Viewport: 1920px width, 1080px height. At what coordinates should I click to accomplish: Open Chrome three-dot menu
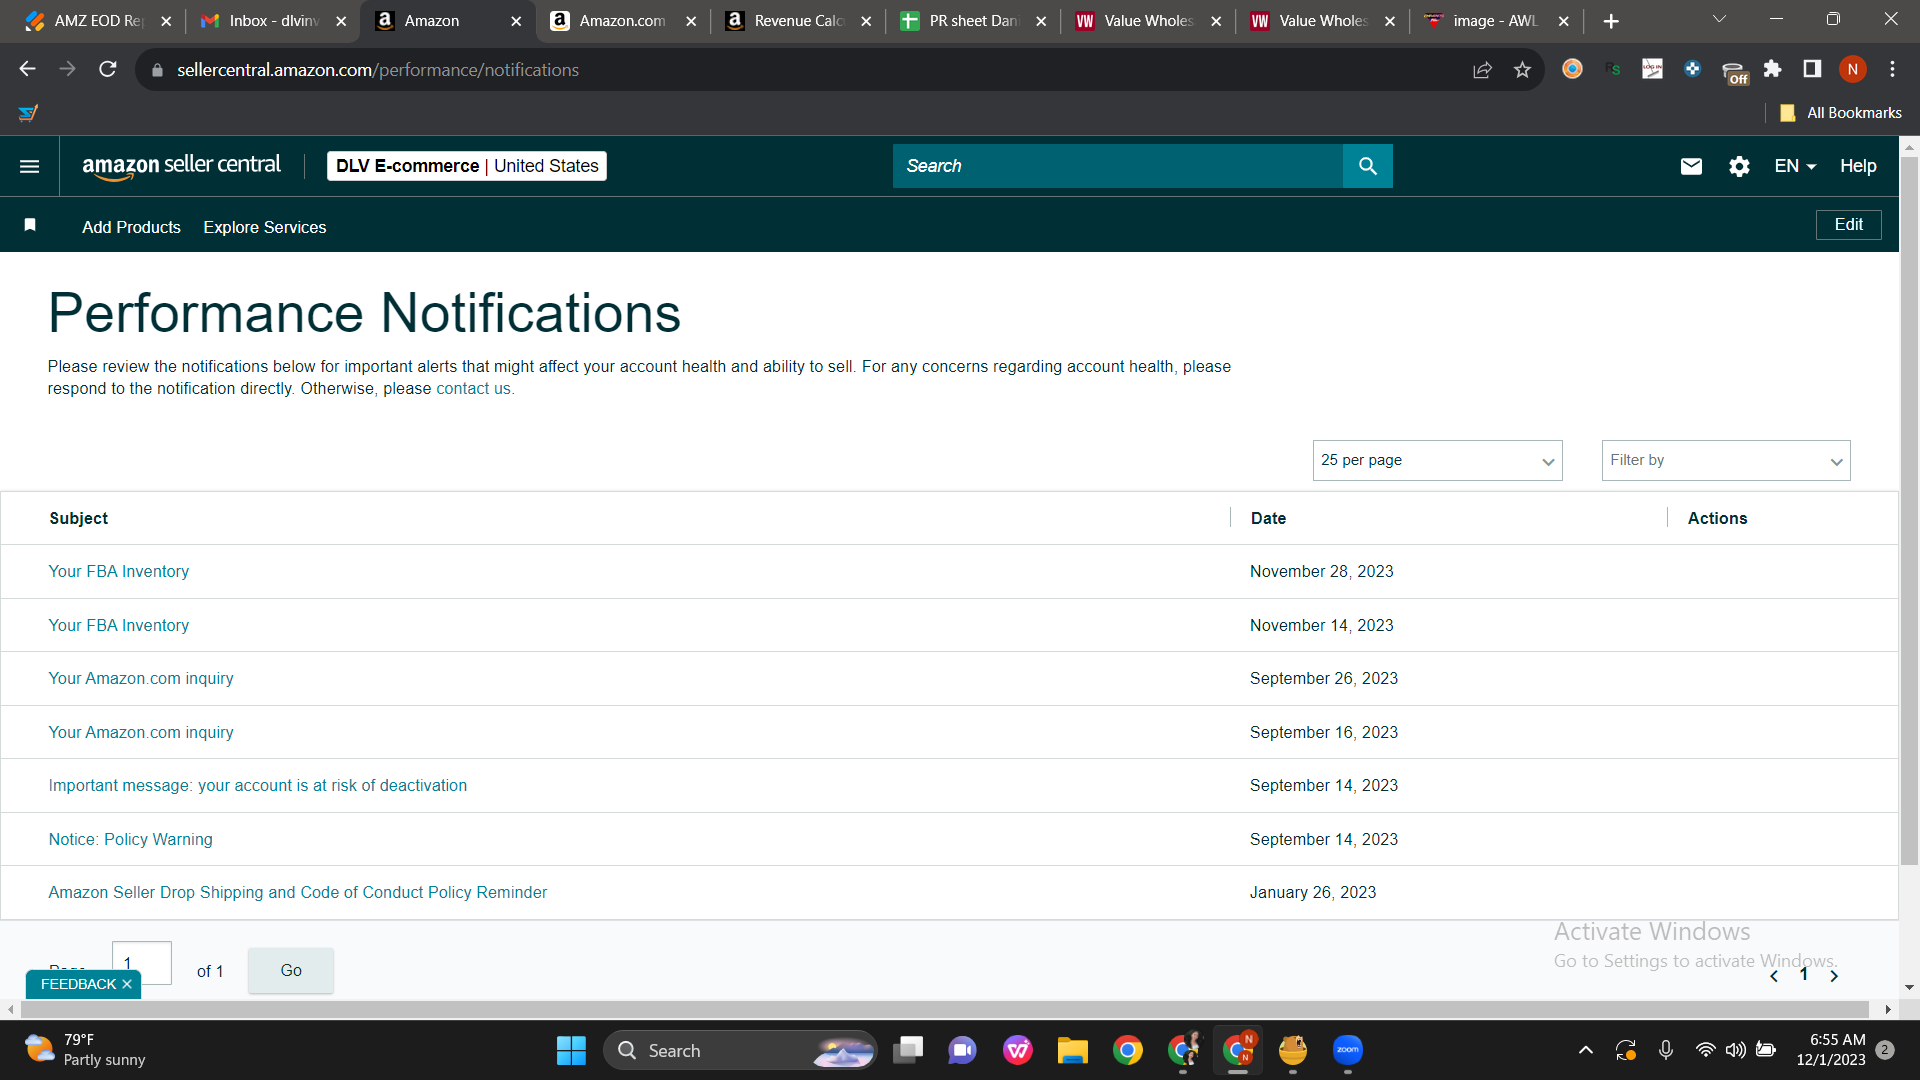1892,69
